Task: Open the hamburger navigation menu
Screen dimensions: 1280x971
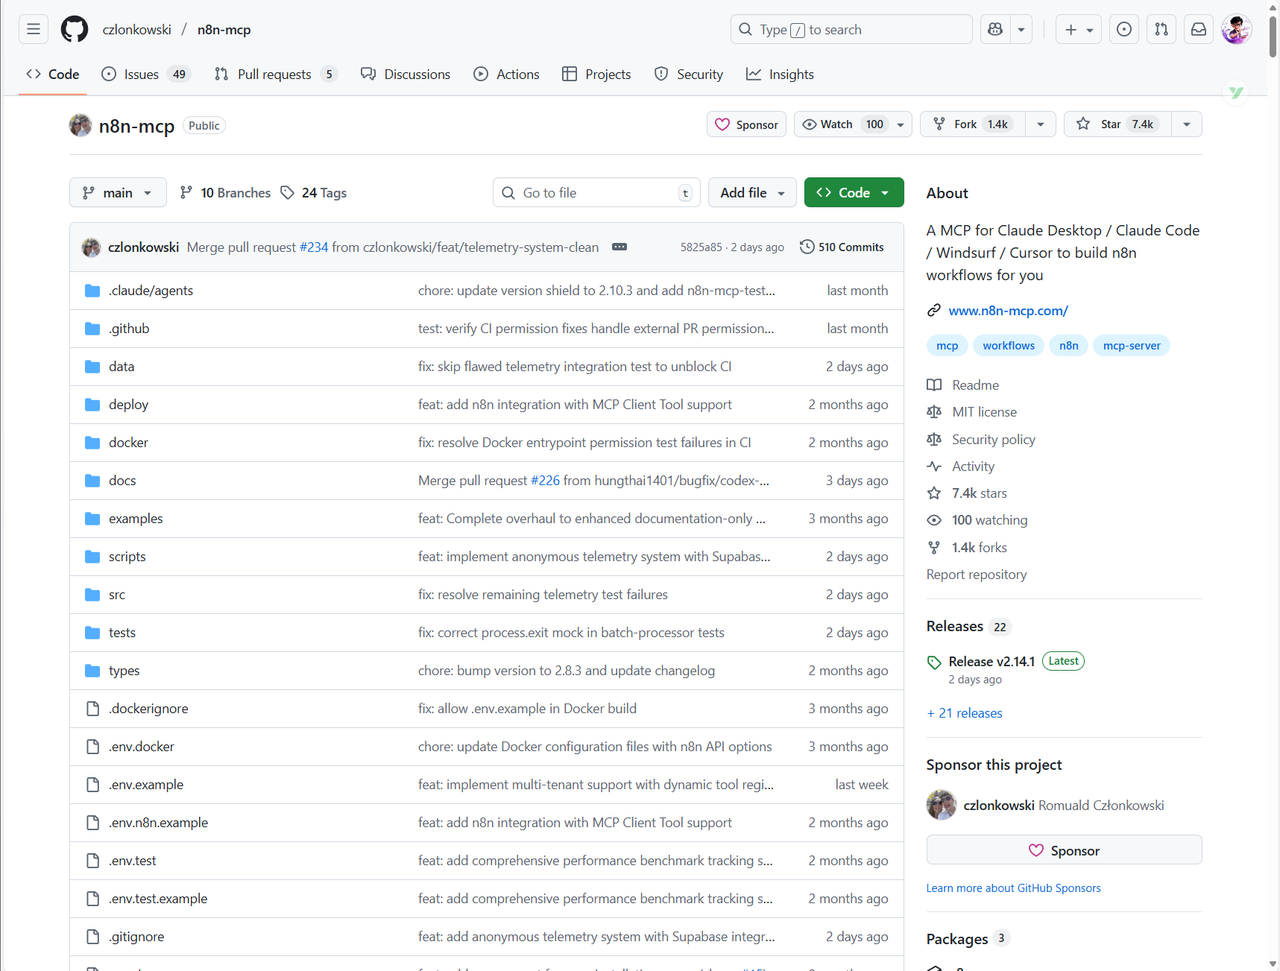Action: coord(34,29)
